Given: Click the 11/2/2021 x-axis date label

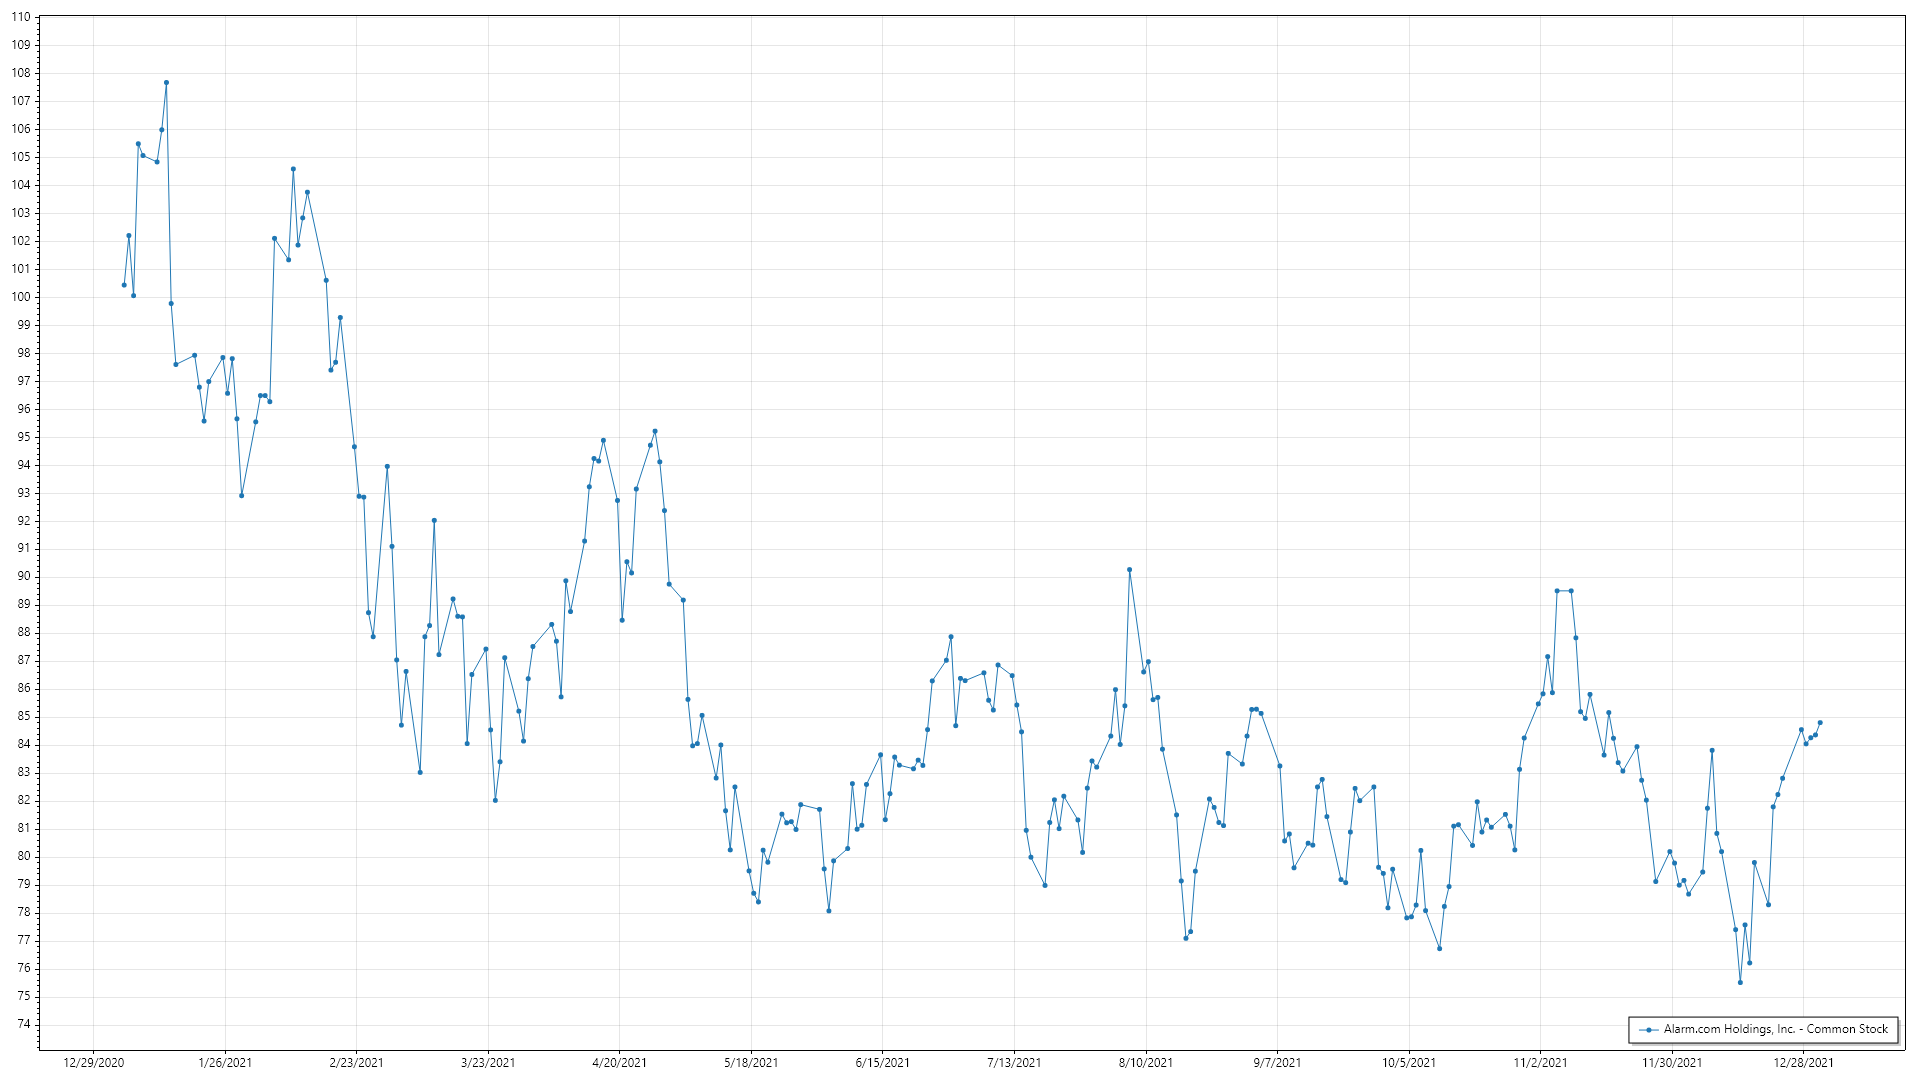Looking at the screenshot, I should coord(1540,1062).
